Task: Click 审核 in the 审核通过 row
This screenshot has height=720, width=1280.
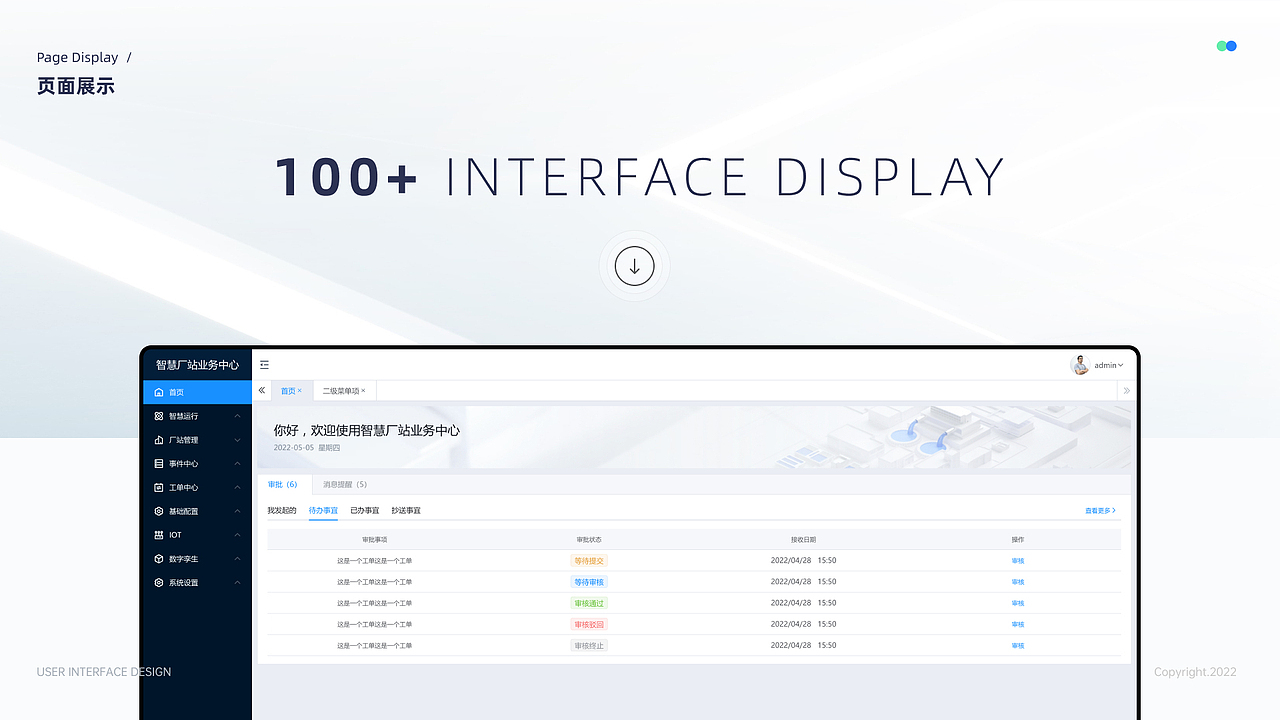Action: pos(1018,603)
